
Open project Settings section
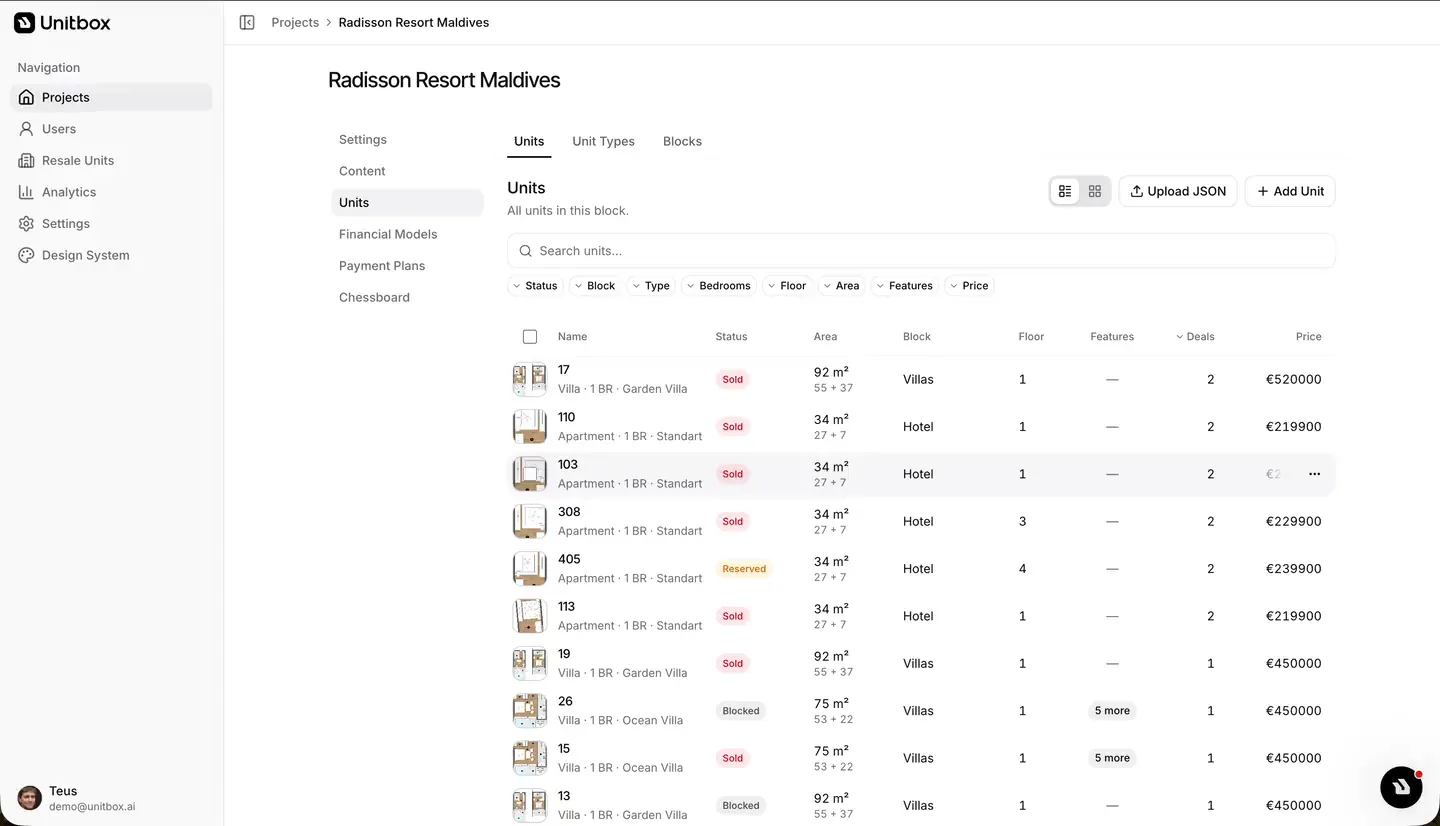407,140
